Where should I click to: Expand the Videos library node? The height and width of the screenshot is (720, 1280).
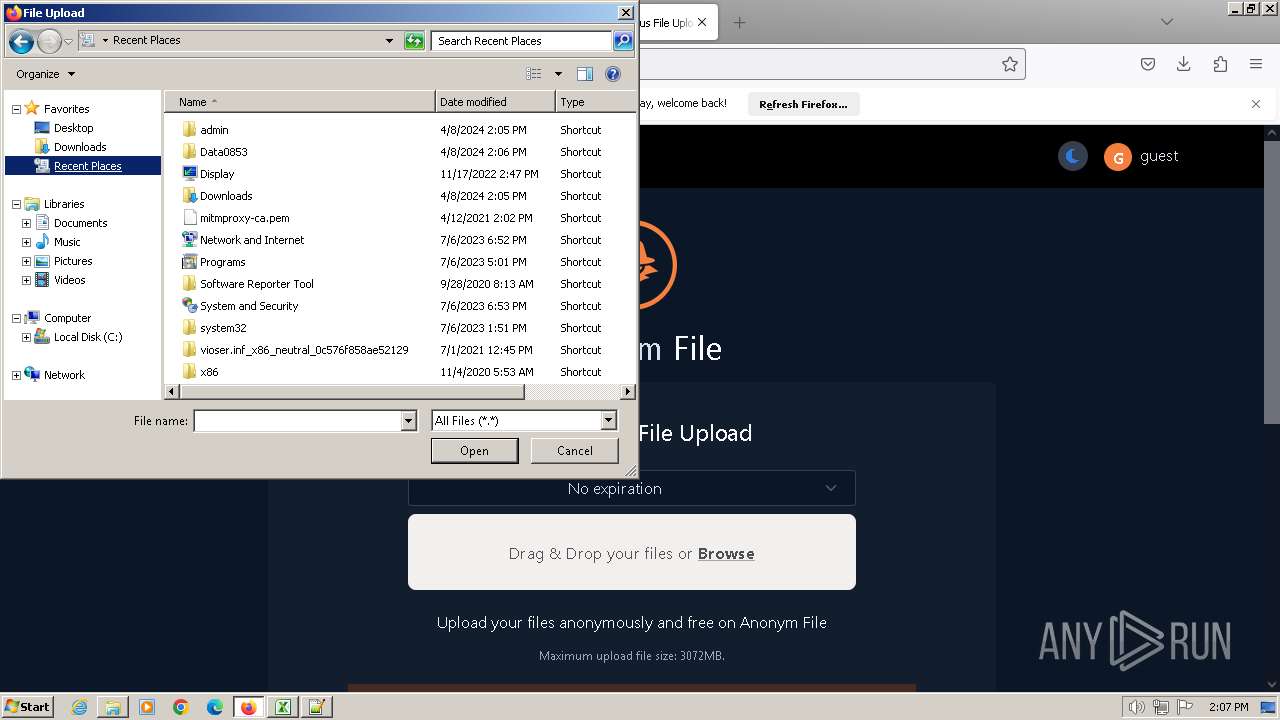tap(26, 280)
